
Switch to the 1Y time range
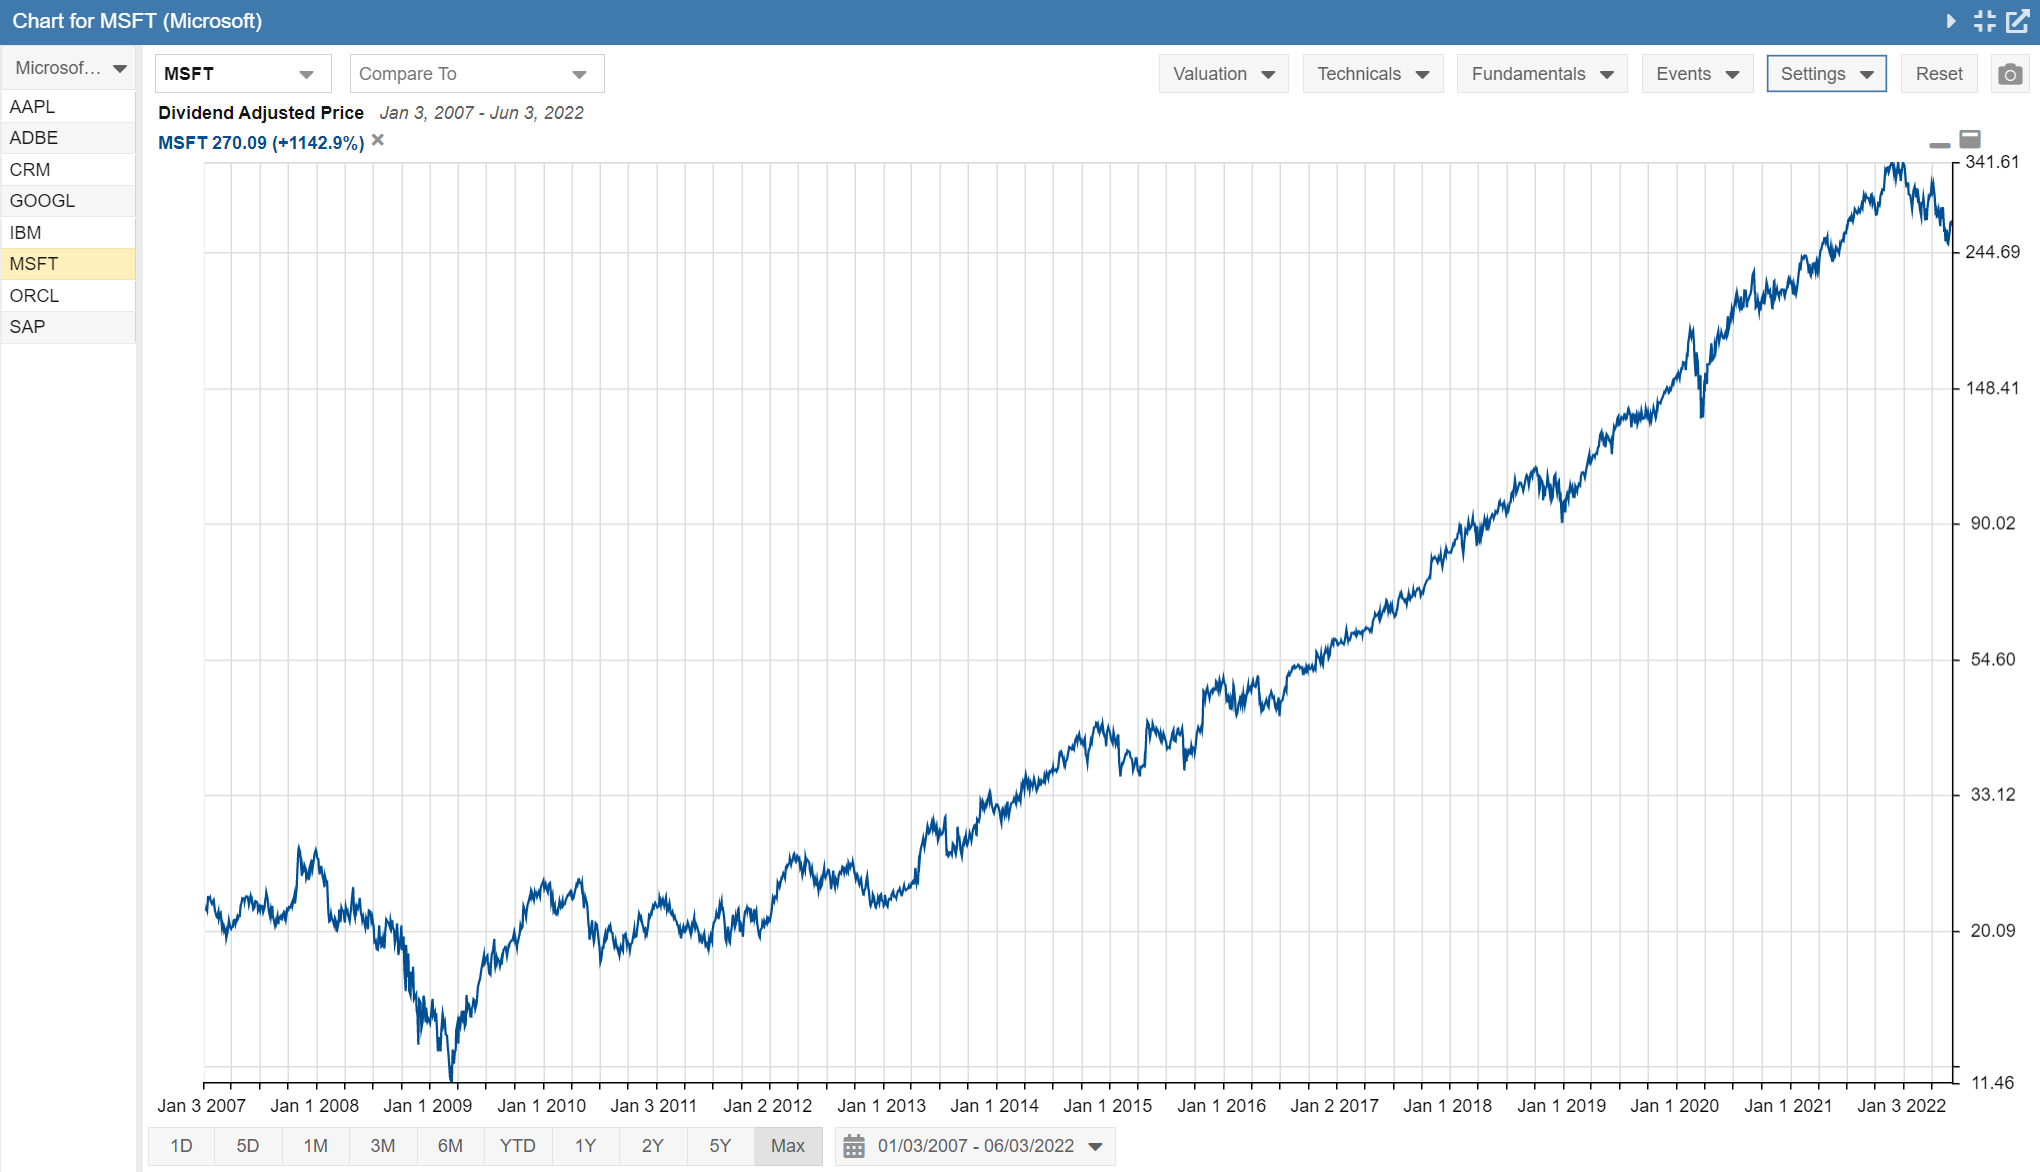[x=585, y=1146]
